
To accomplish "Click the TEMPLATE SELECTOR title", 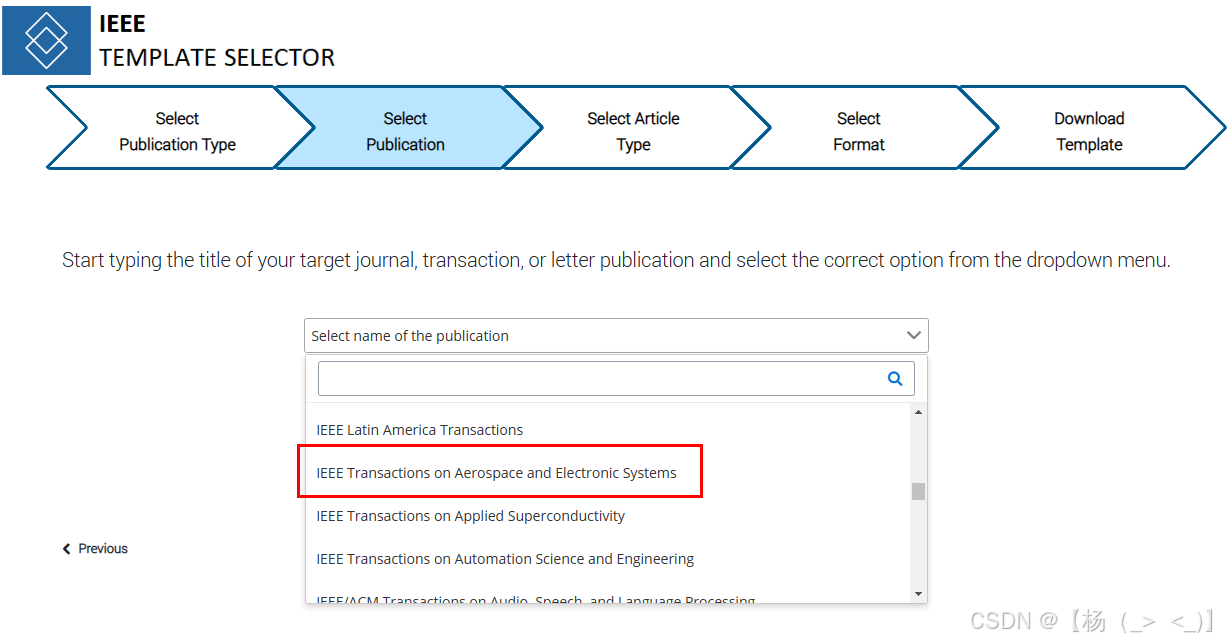I will point(217,58).
